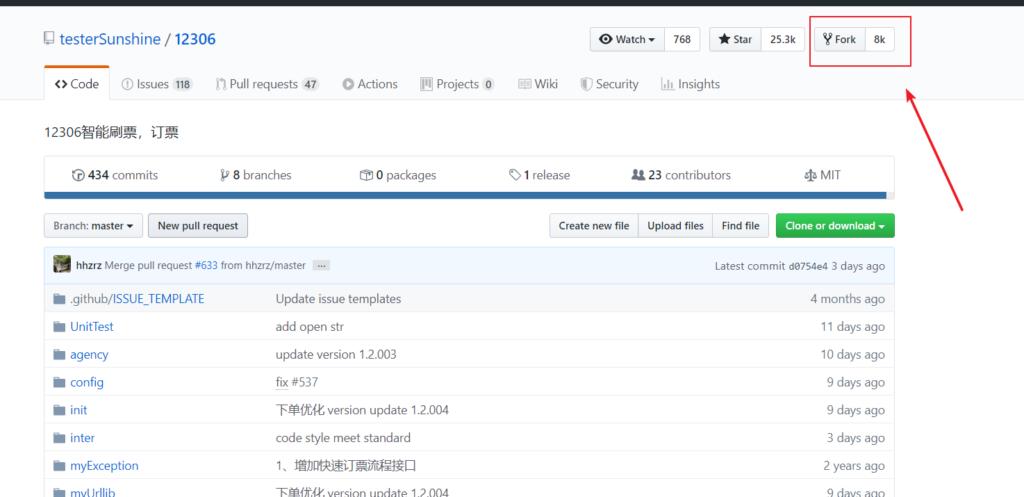Click the init folder icon
The width and height of the screenshot is (1024, 497).
click(x=59, y=410)
